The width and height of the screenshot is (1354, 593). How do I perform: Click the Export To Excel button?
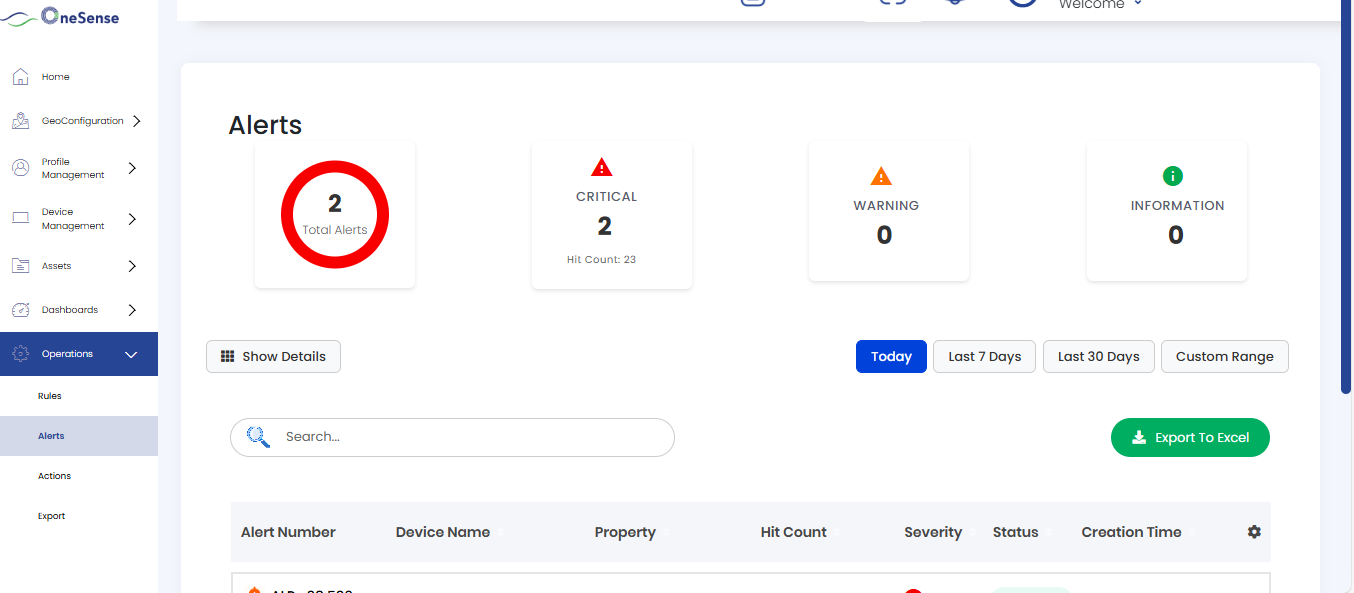1190,437
